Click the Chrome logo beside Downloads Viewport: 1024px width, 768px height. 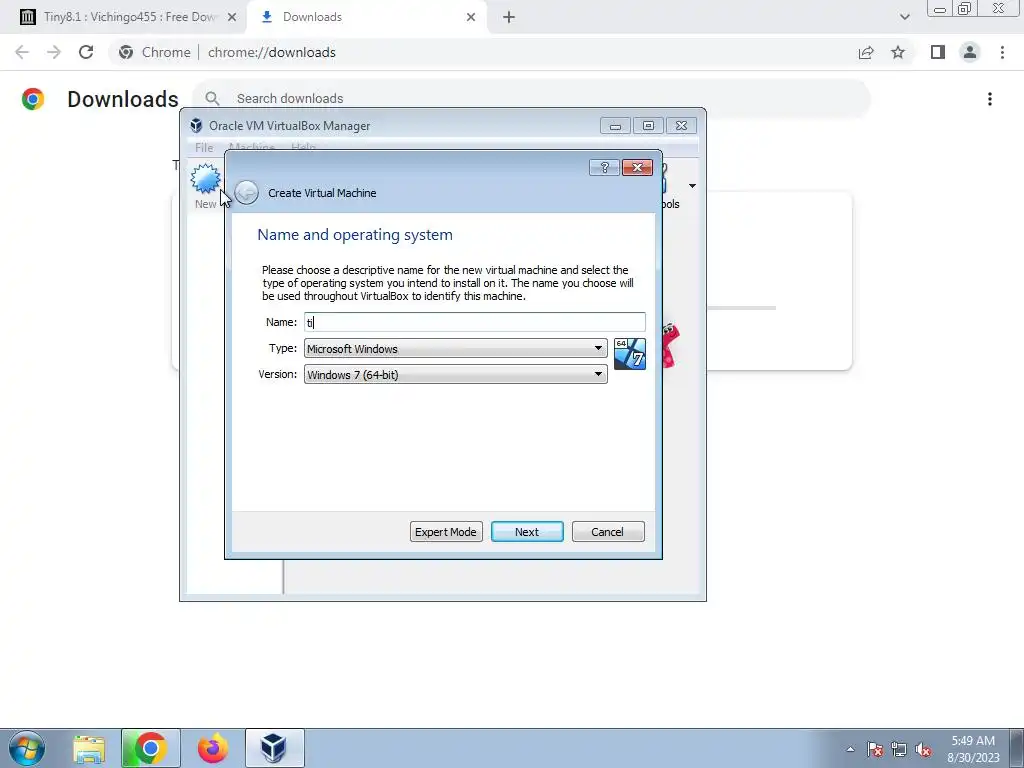click(33, 99)
